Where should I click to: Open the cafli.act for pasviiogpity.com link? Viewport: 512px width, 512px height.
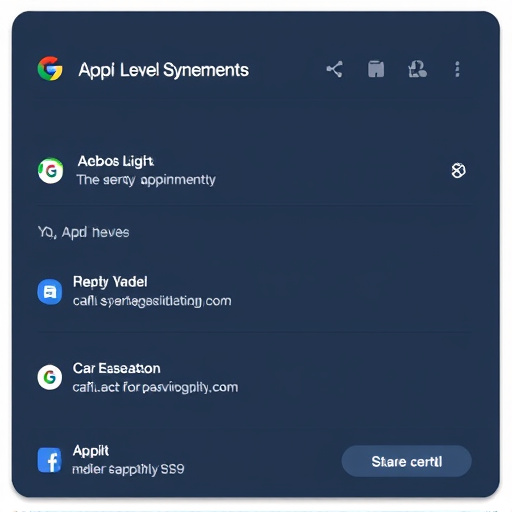155,387
